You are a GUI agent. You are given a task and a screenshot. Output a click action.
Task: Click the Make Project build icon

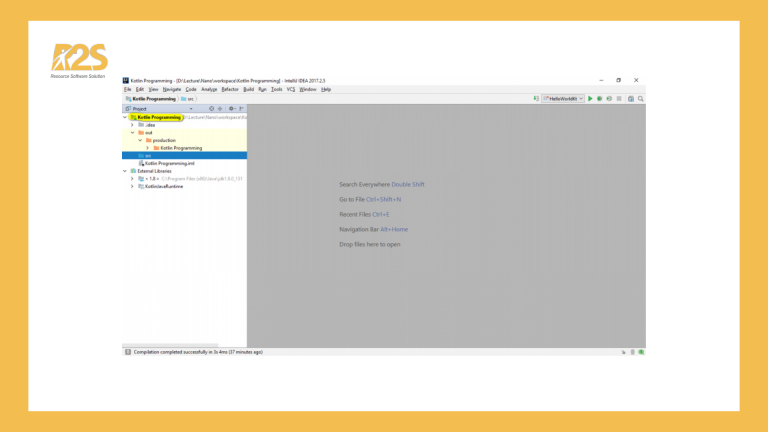(538, 99)
